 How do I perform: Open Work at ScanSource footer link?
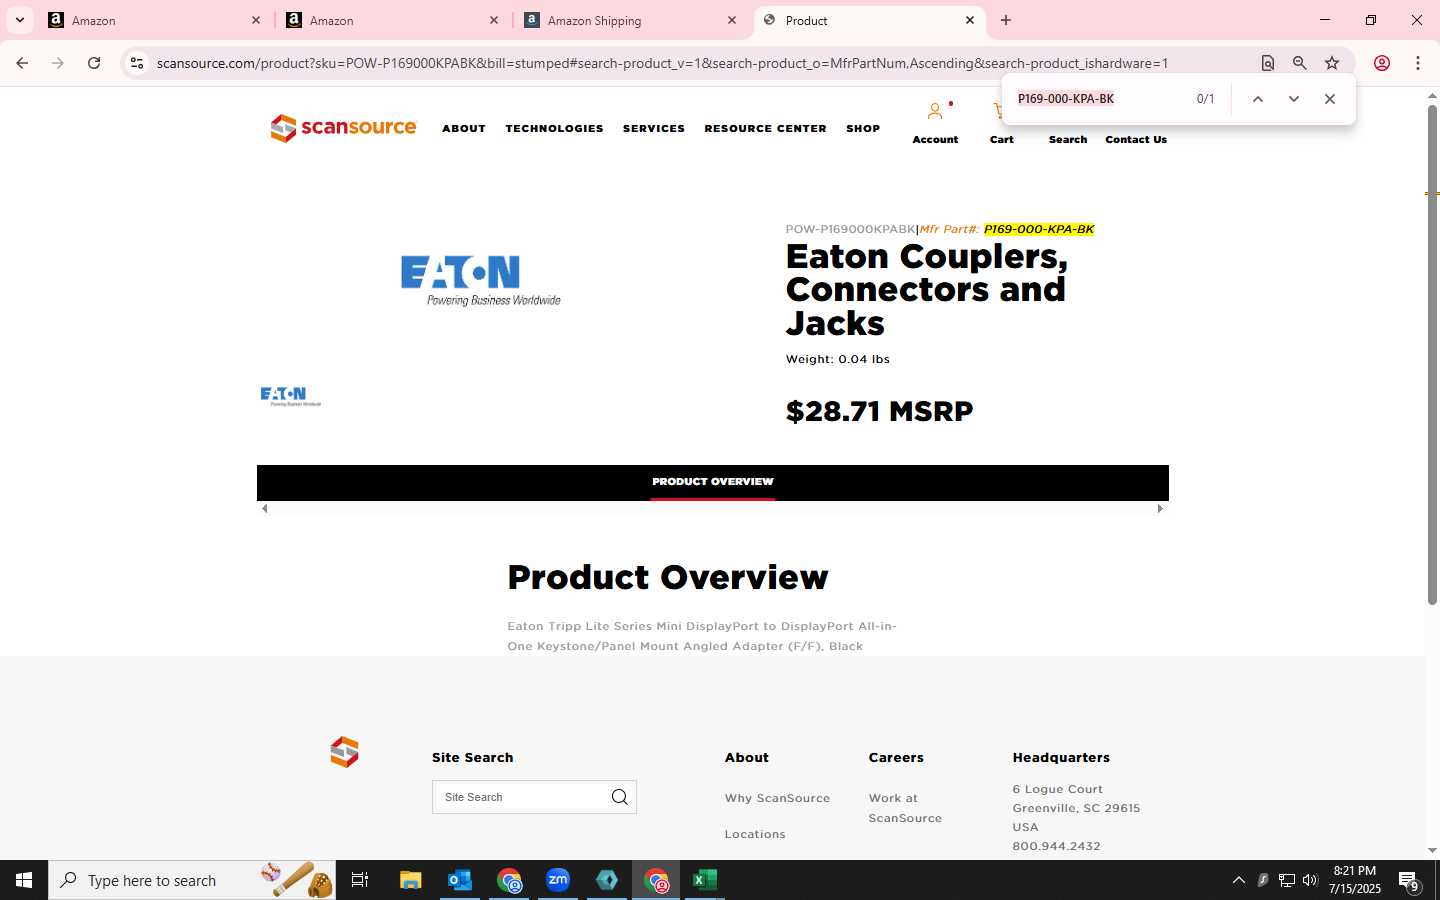(905, 808)
